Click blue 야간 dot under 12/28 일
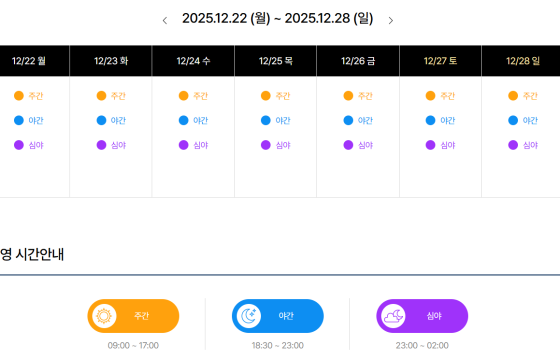 click(x=513, y=120)
